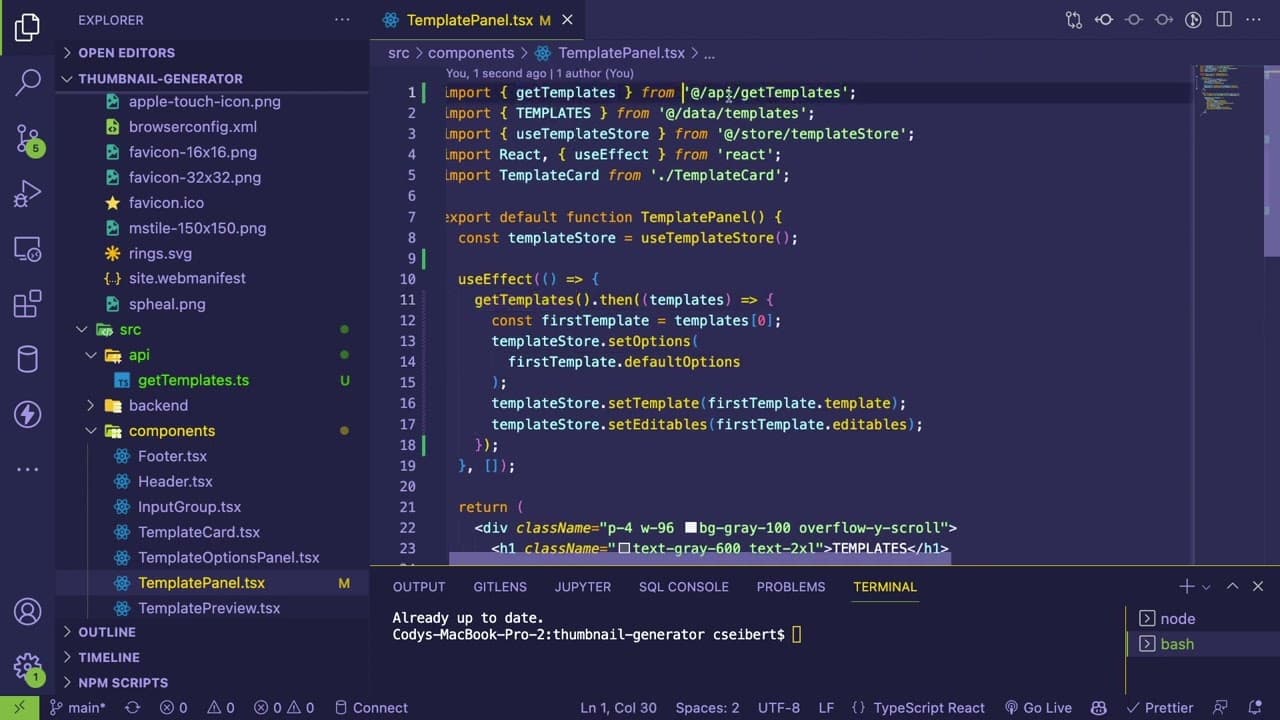
Task: Maximize the terminal panel size
Action: click(x=1233, y=587)
